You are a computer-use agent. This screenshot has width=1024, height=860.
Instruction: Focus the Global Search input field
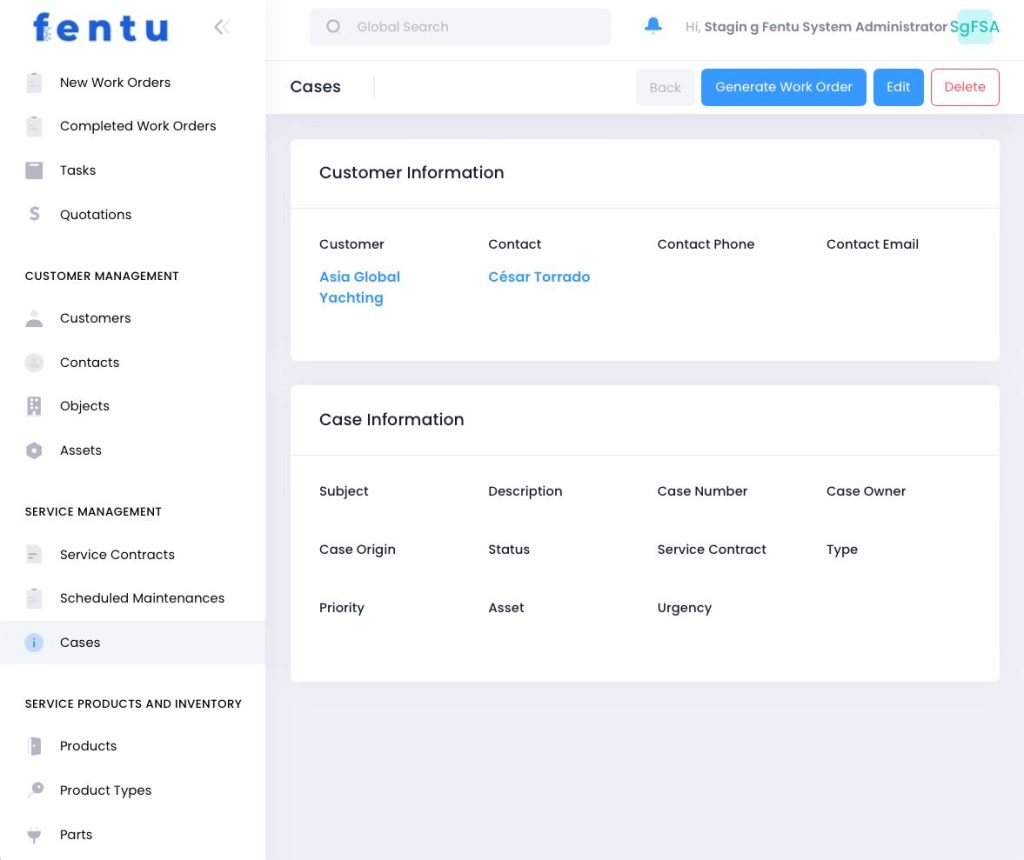pos(470,27)
